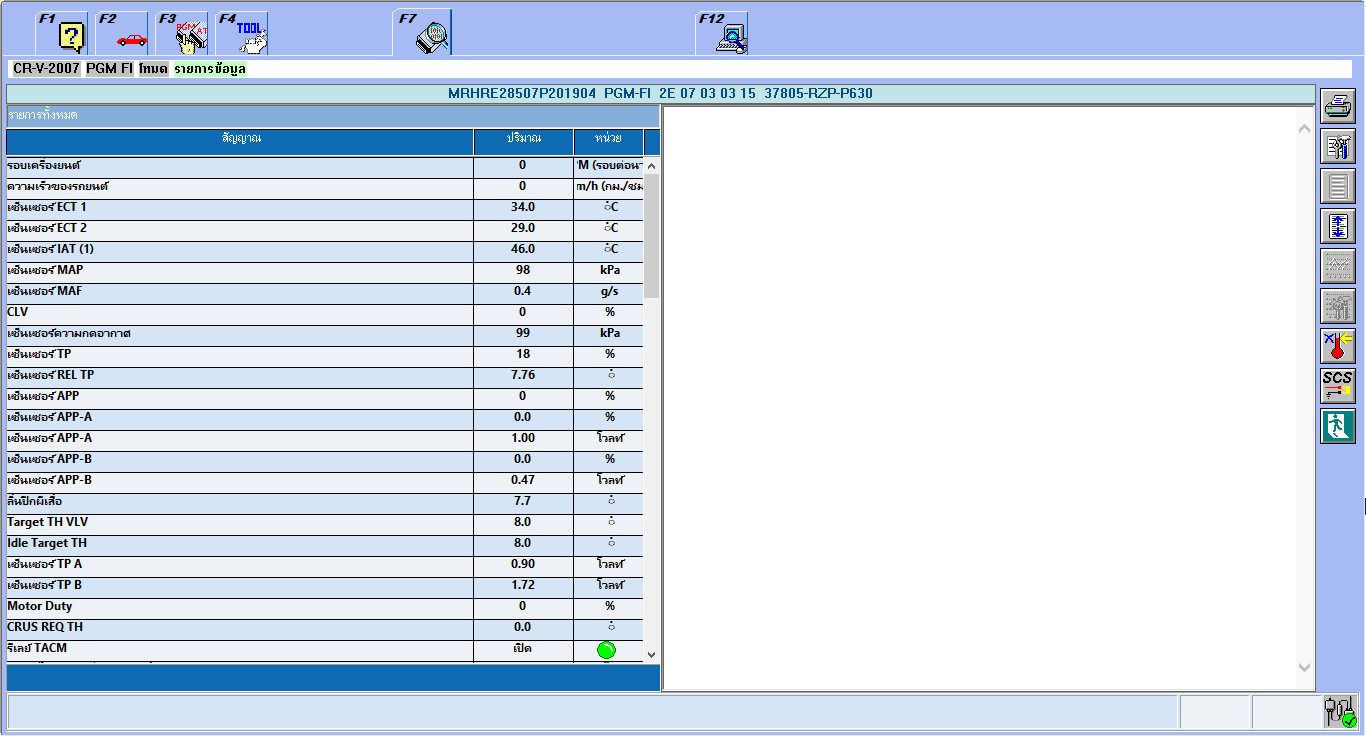
Task: Select the ลิ้นปีกผีเสื้อ row
Action: click(326, 502)
